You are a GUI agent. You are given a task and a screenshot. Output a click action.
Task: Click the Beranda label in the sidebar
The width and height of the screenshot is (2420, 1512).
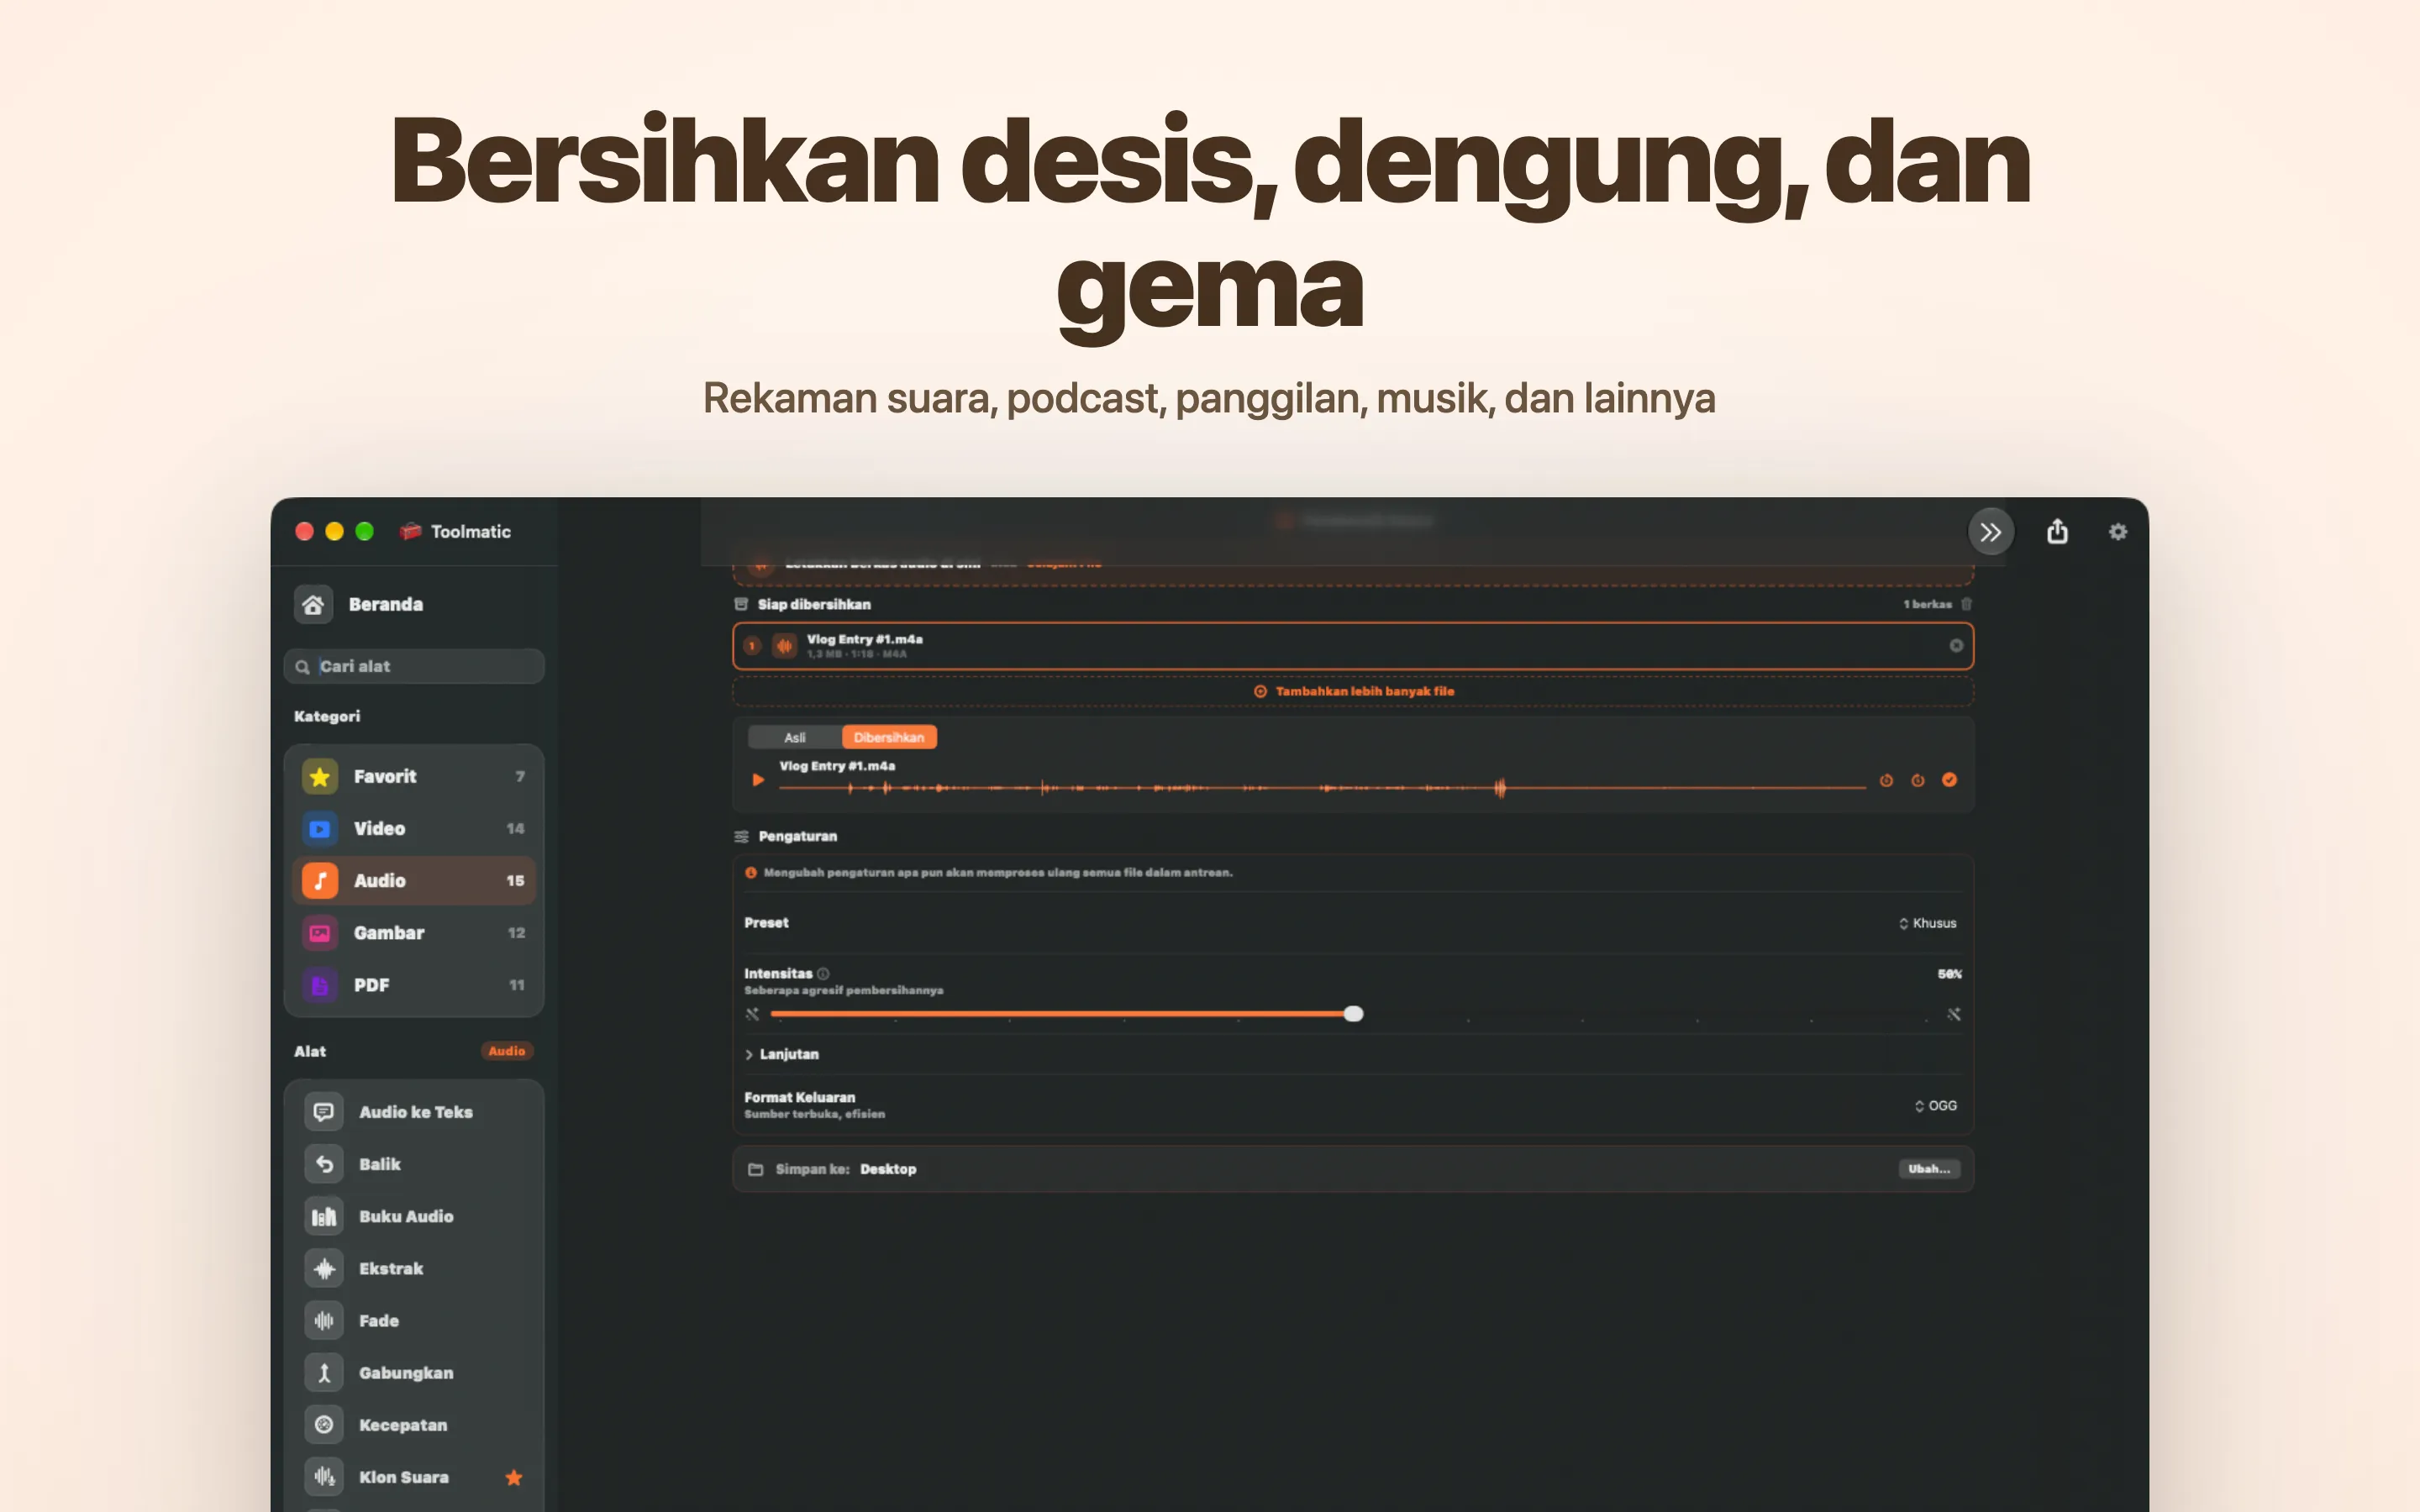pyautogui.click(x=386, y=604)
